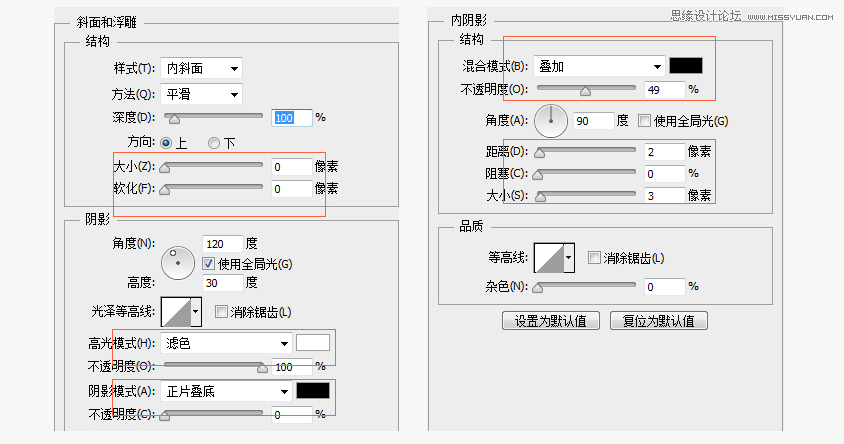The width and height of the screenshot is (844, 444).
Task: Click the 软化(F) value field
Action: [x=291, y=189]
